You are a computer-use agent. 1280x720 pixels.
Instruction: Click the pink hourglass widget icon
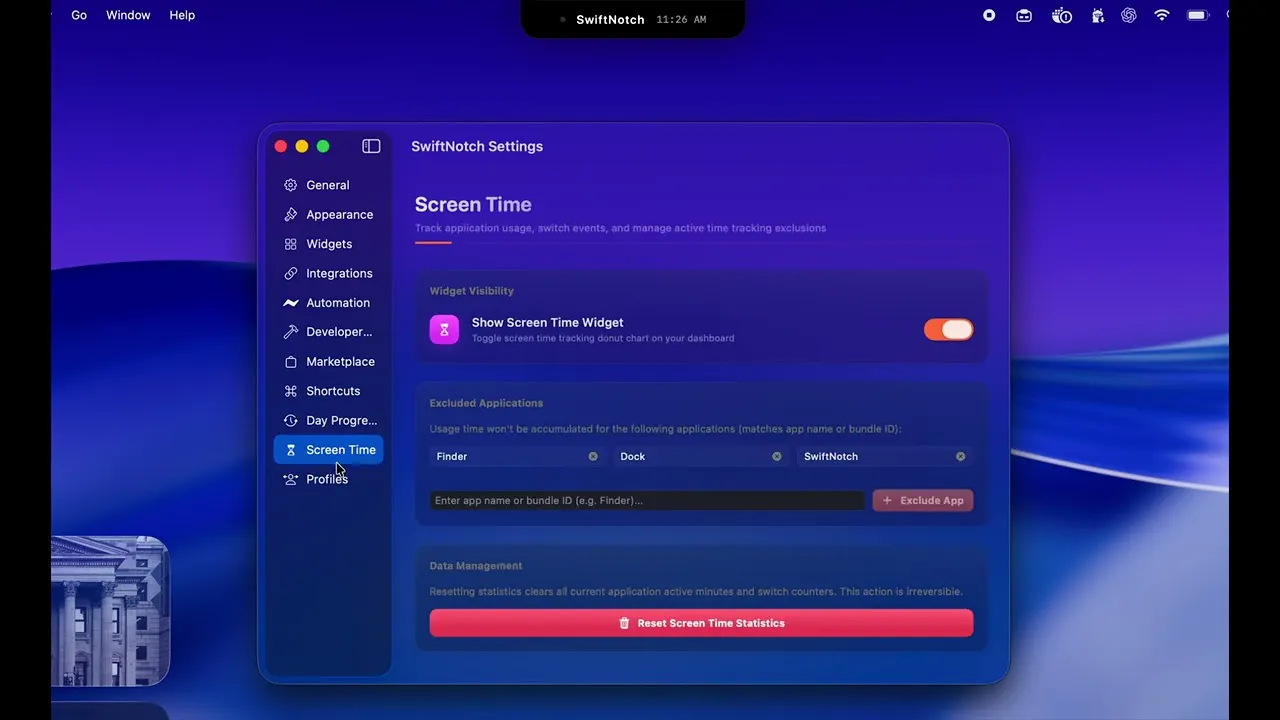[x=444, y=329]
